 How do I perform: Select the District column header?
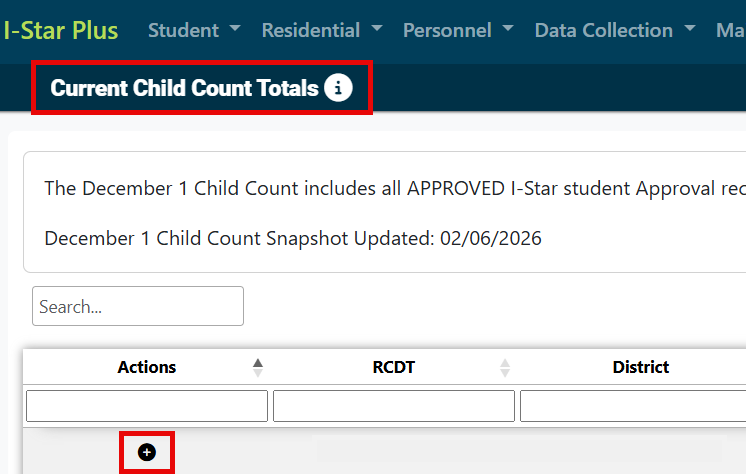pos(640,367)
